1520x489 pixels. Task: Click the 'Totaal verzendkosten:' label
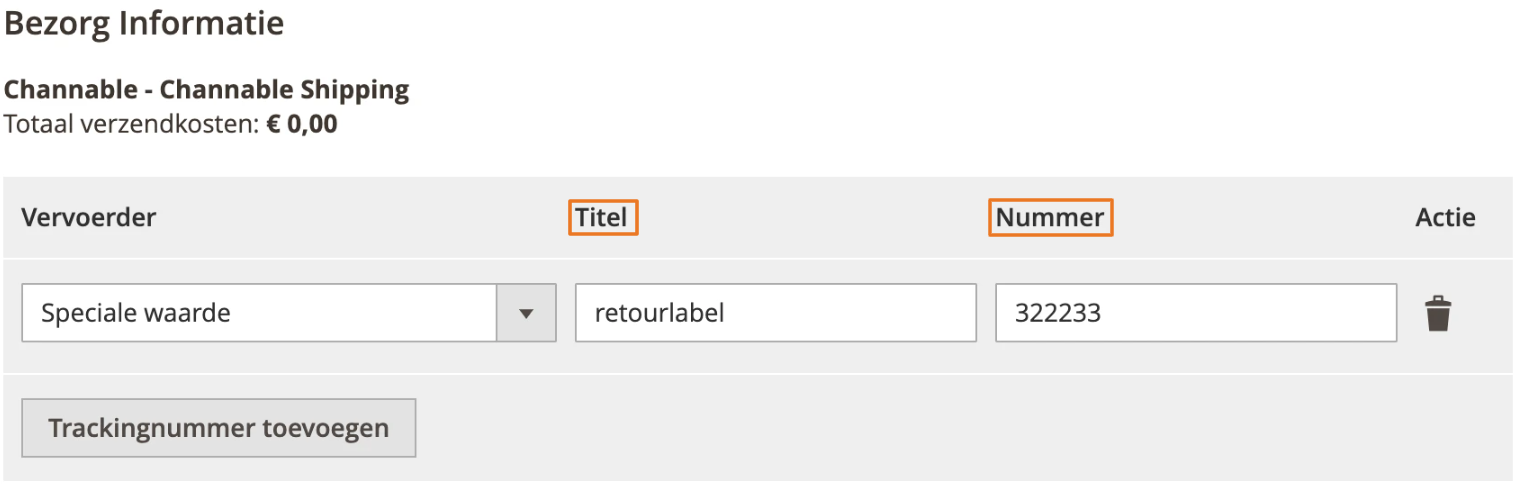pyautogui.click(x=132, y=126)
